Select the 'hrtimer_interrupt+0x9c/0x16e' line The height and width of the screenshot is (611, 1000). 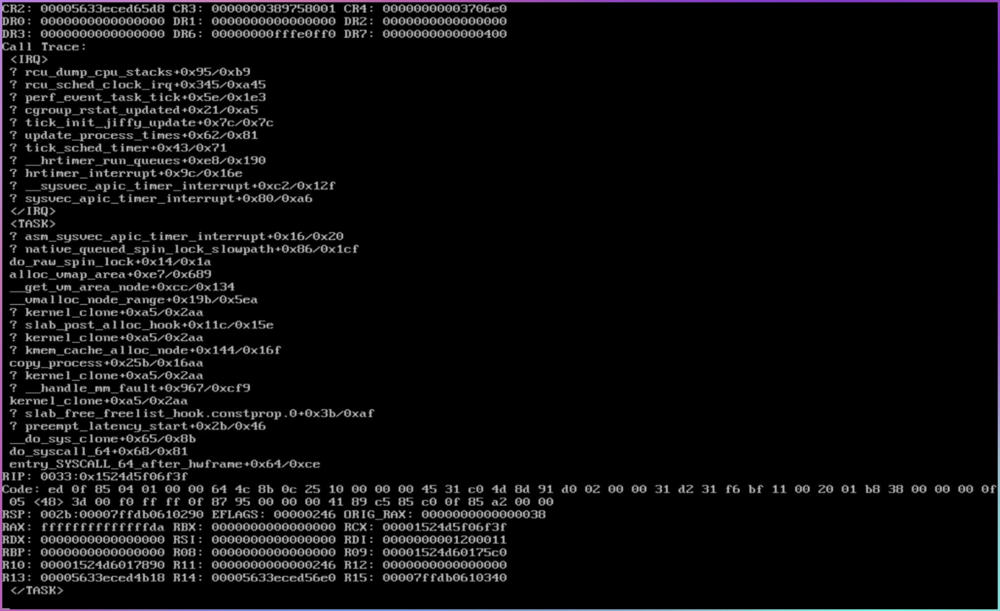point(126,173)
